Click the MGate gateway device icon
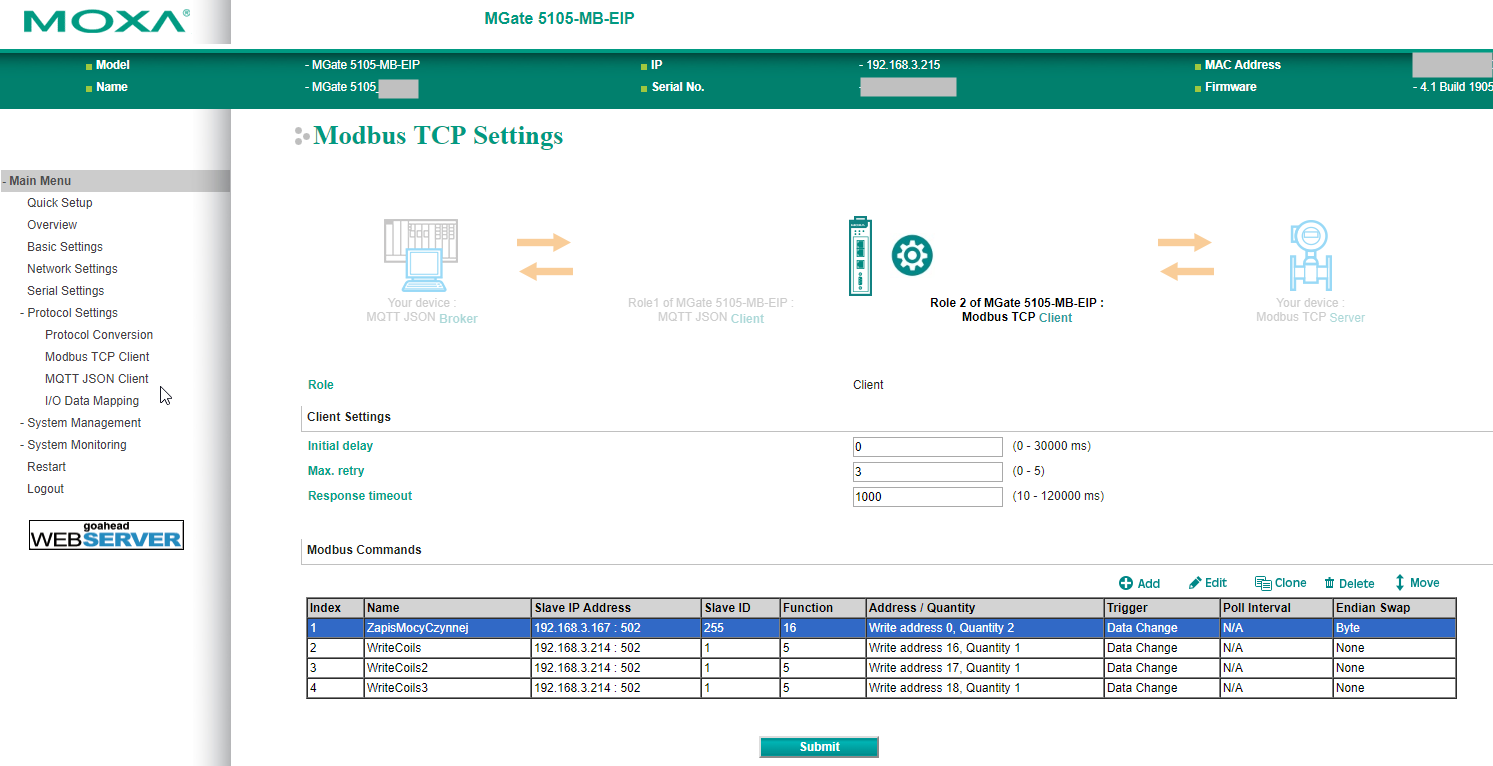 tap(860, 256)
